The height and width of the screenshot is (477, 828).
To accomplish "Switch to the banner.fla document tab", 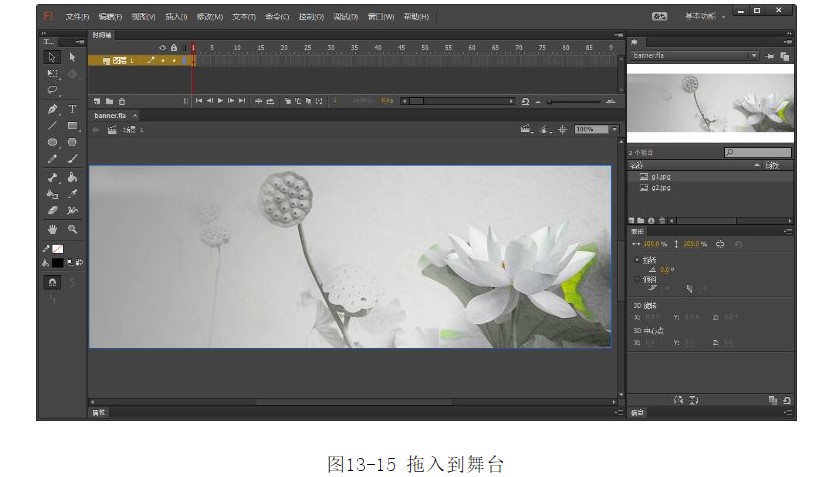I will click(x=110, y=116).
